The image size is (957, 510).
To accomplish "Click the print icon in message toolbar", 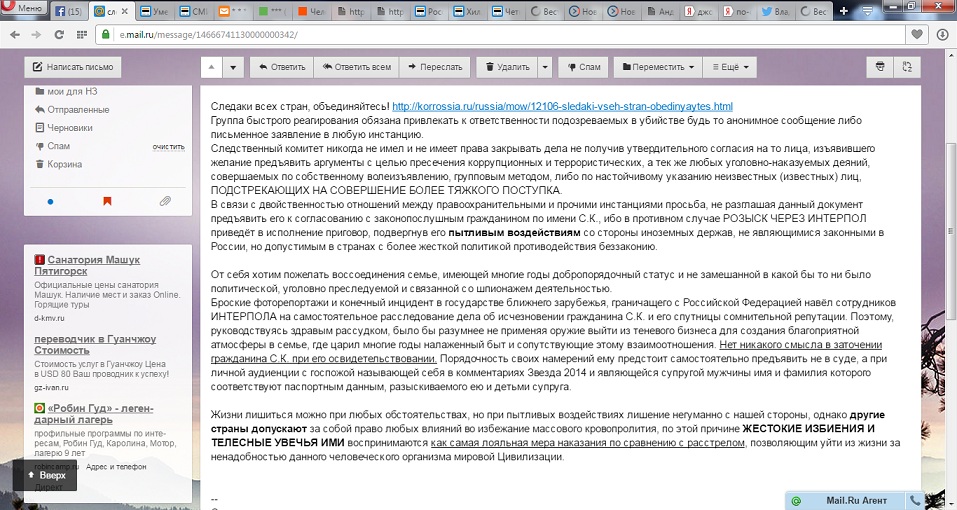I will 880,67.
